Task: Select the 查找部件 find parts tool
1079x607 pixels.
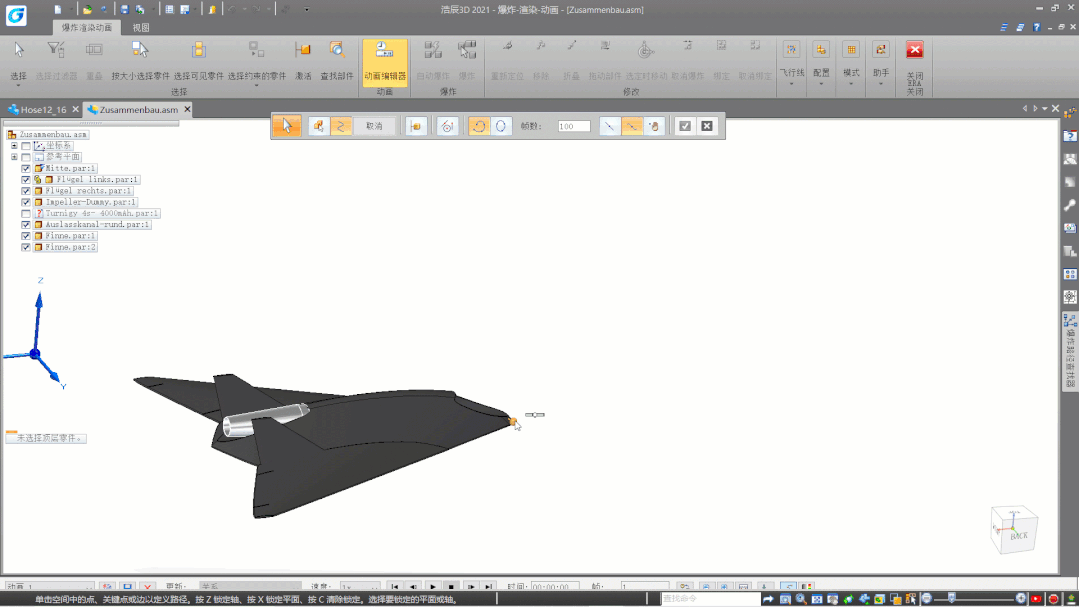Action: [x=337, y=50]
